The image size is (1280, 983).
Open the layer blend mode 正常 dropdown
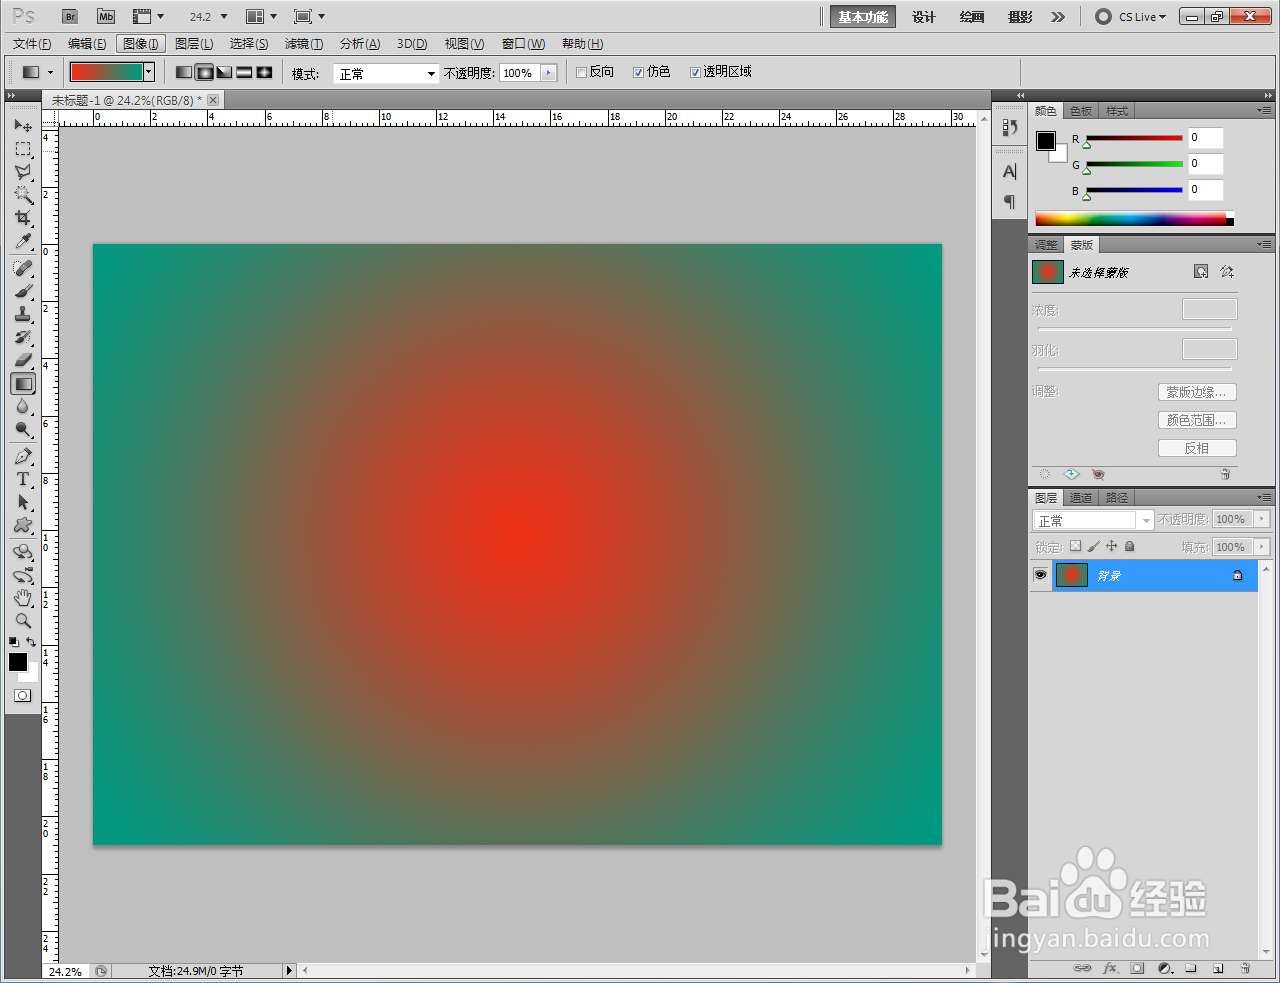click(1093, 520)
